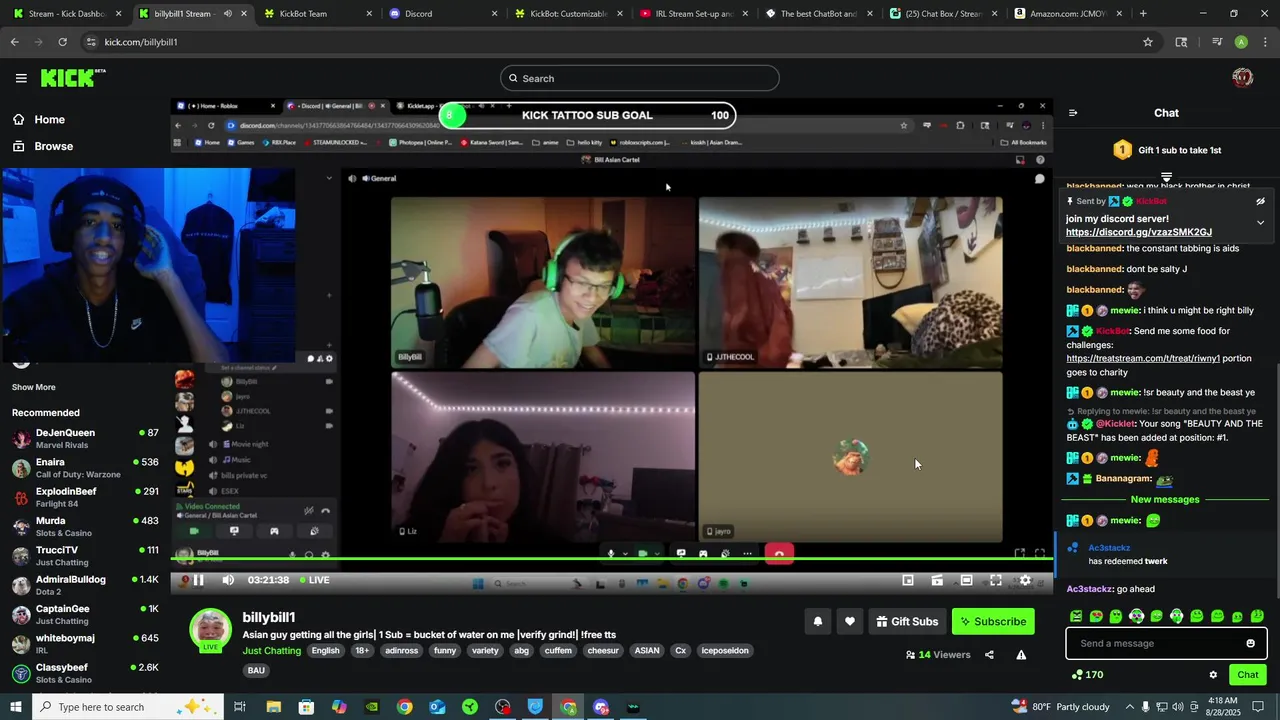Expand the pinned message chevron
The width and height of the screenshot is (1280, 720).
click(x=1260, y=222)
